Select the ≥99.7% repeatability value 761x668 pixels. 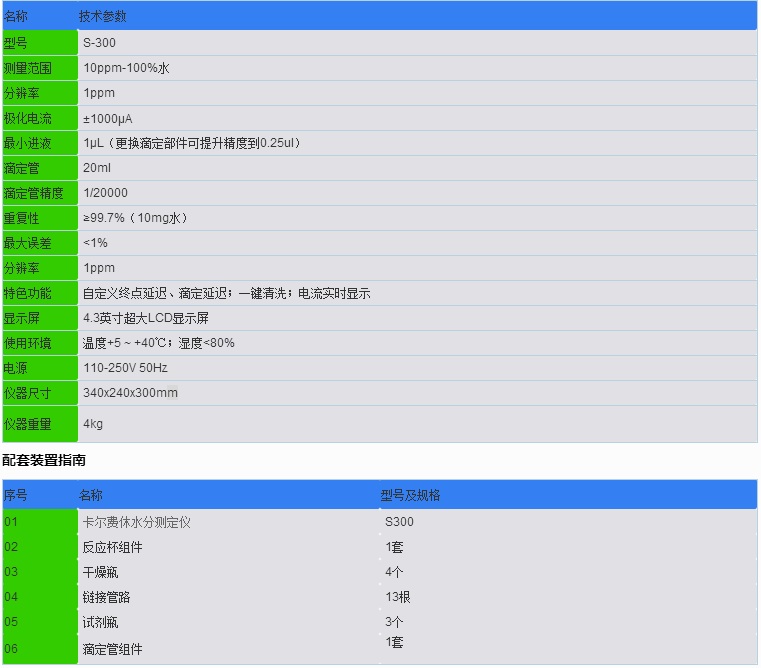[x=136, y=218]
